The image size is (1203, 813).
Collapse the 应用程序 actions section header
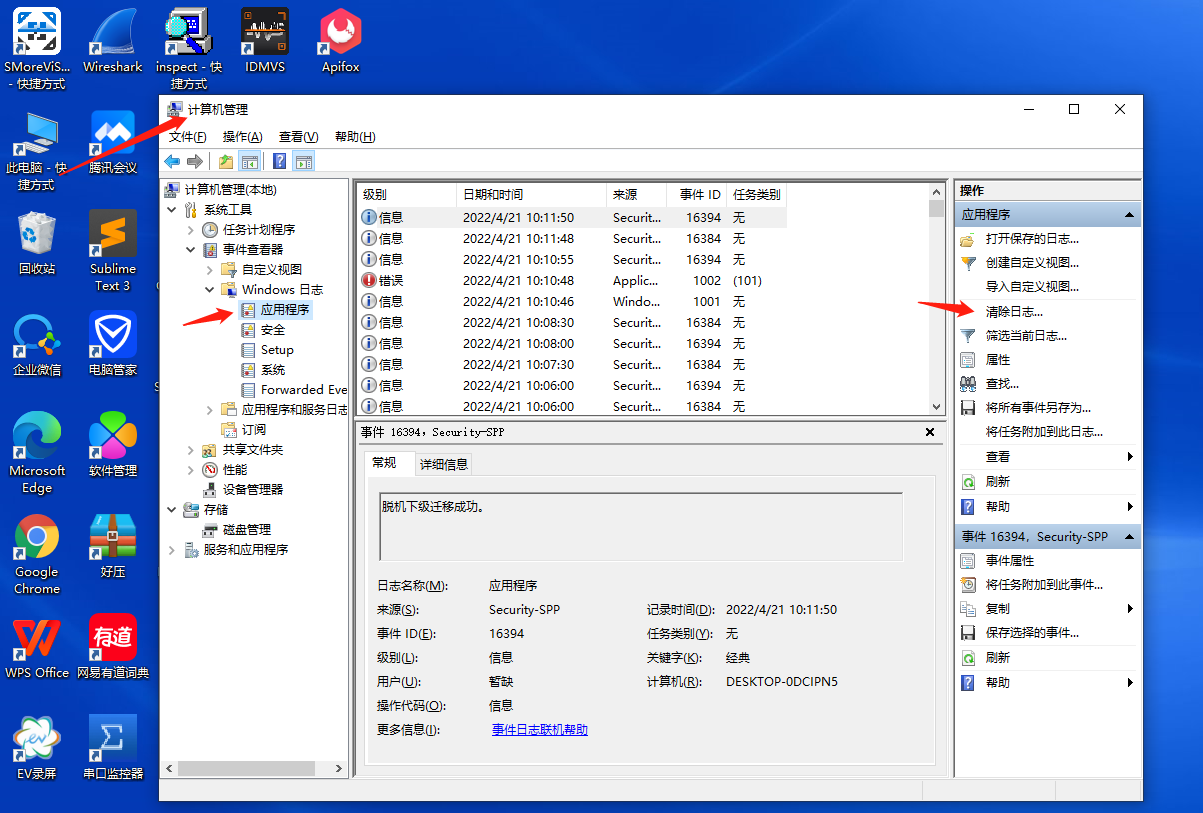click(x=1129, y=213)
